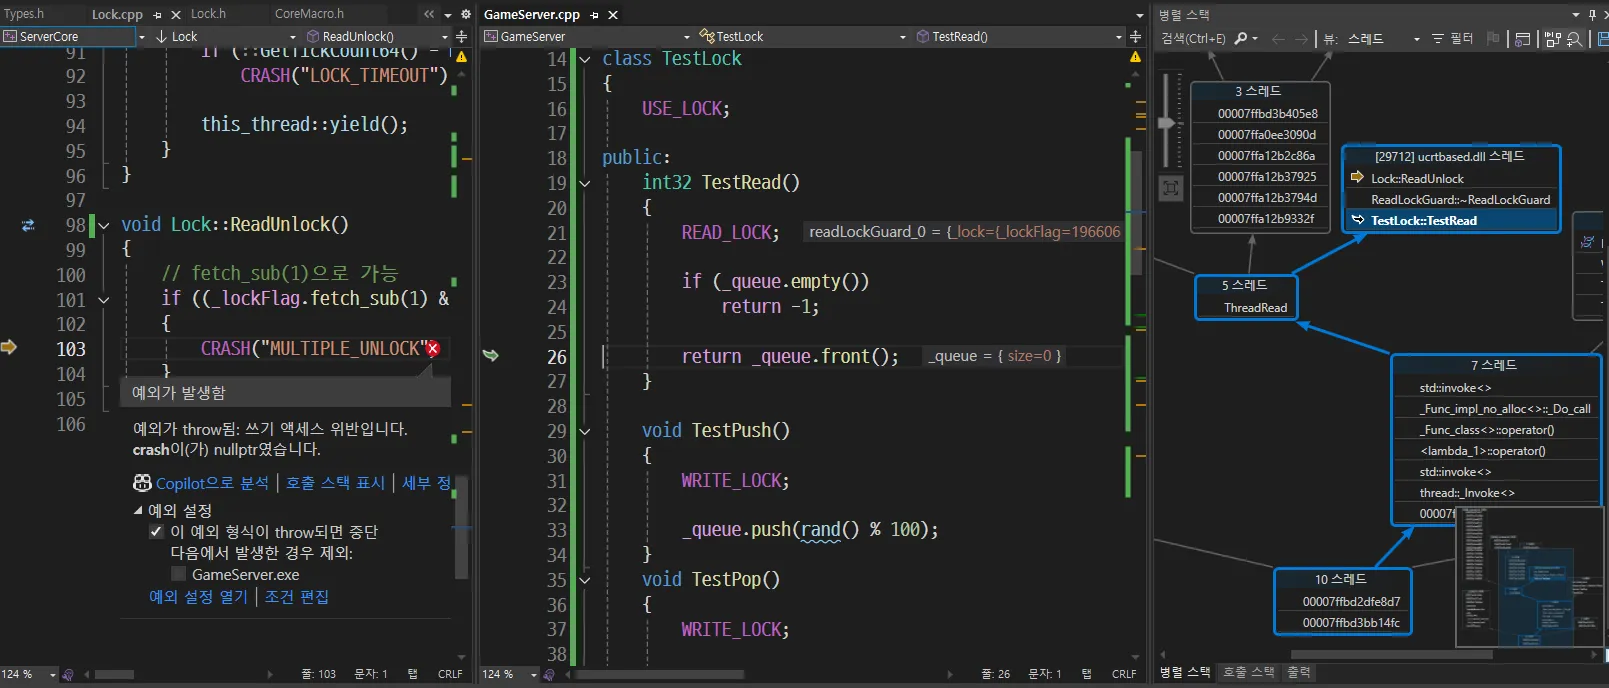Select the Lock::ReadUnlock stack frame
Viewport: 1609px width, 688px height.
(1417, 178)
